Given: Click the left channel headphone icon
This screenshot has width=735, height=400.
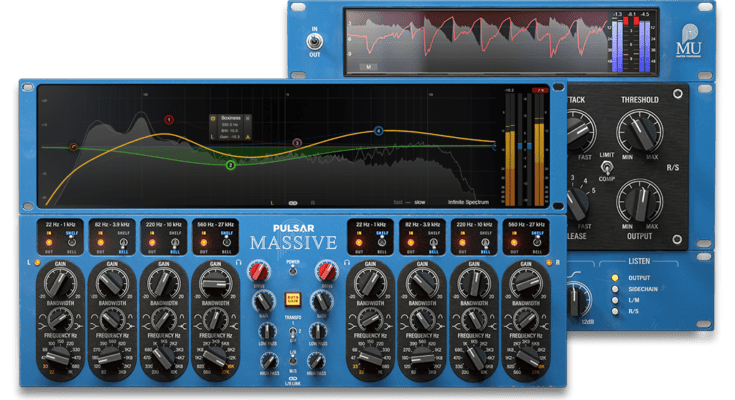Looking at the screenshot, I should 240,263.
